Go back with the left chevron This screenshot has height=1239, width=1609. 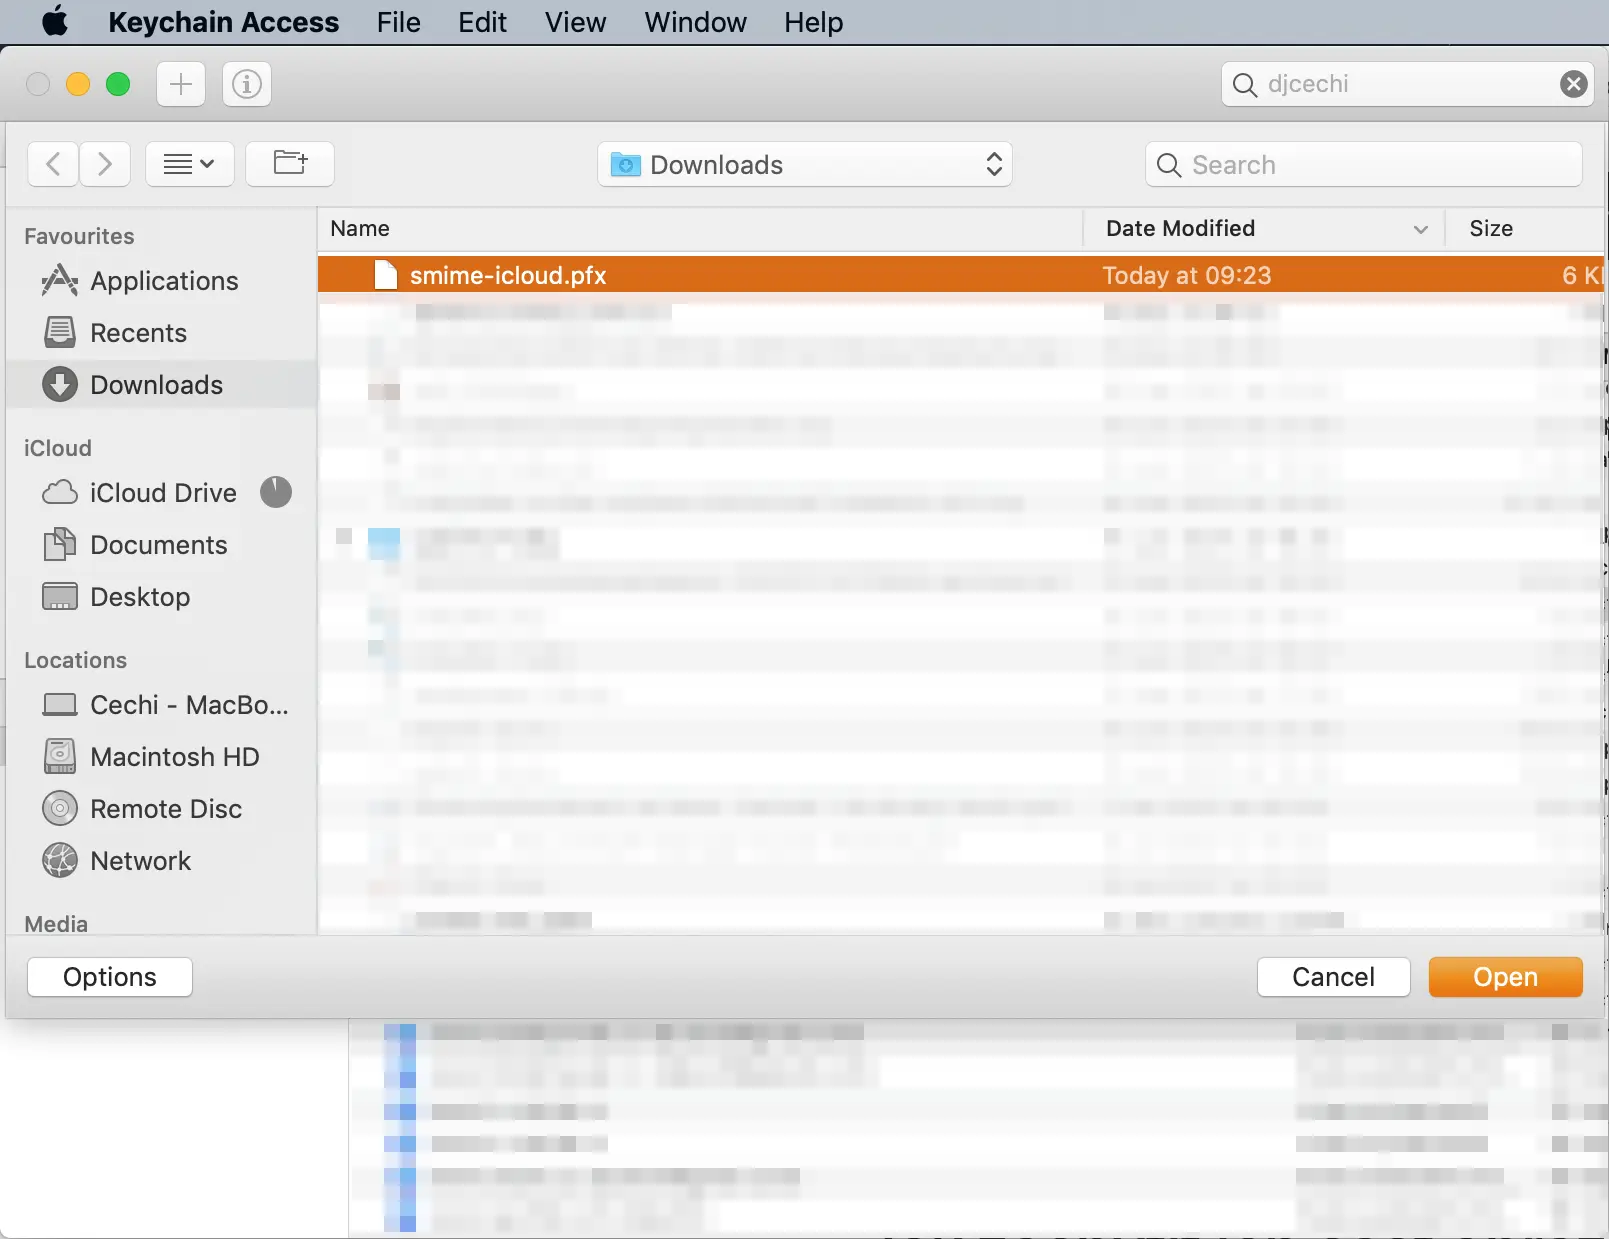click(54, 164)
